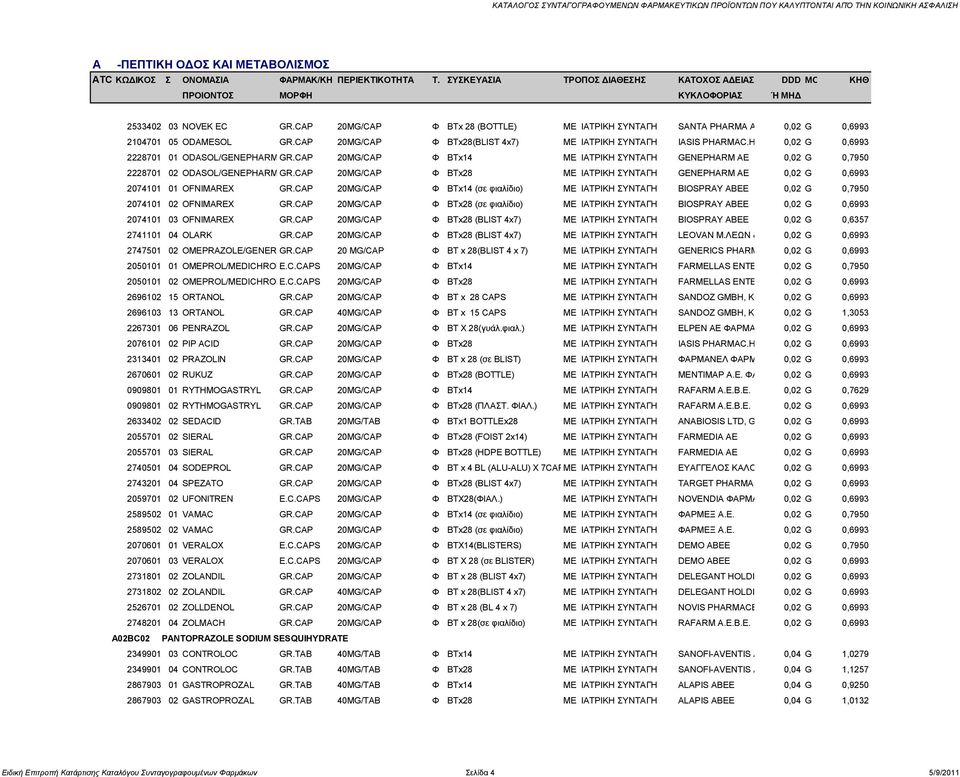Click packaging BTx28 (FOIST 2x14)
This screenshot has width=960, height=777.
pos(487,437)
